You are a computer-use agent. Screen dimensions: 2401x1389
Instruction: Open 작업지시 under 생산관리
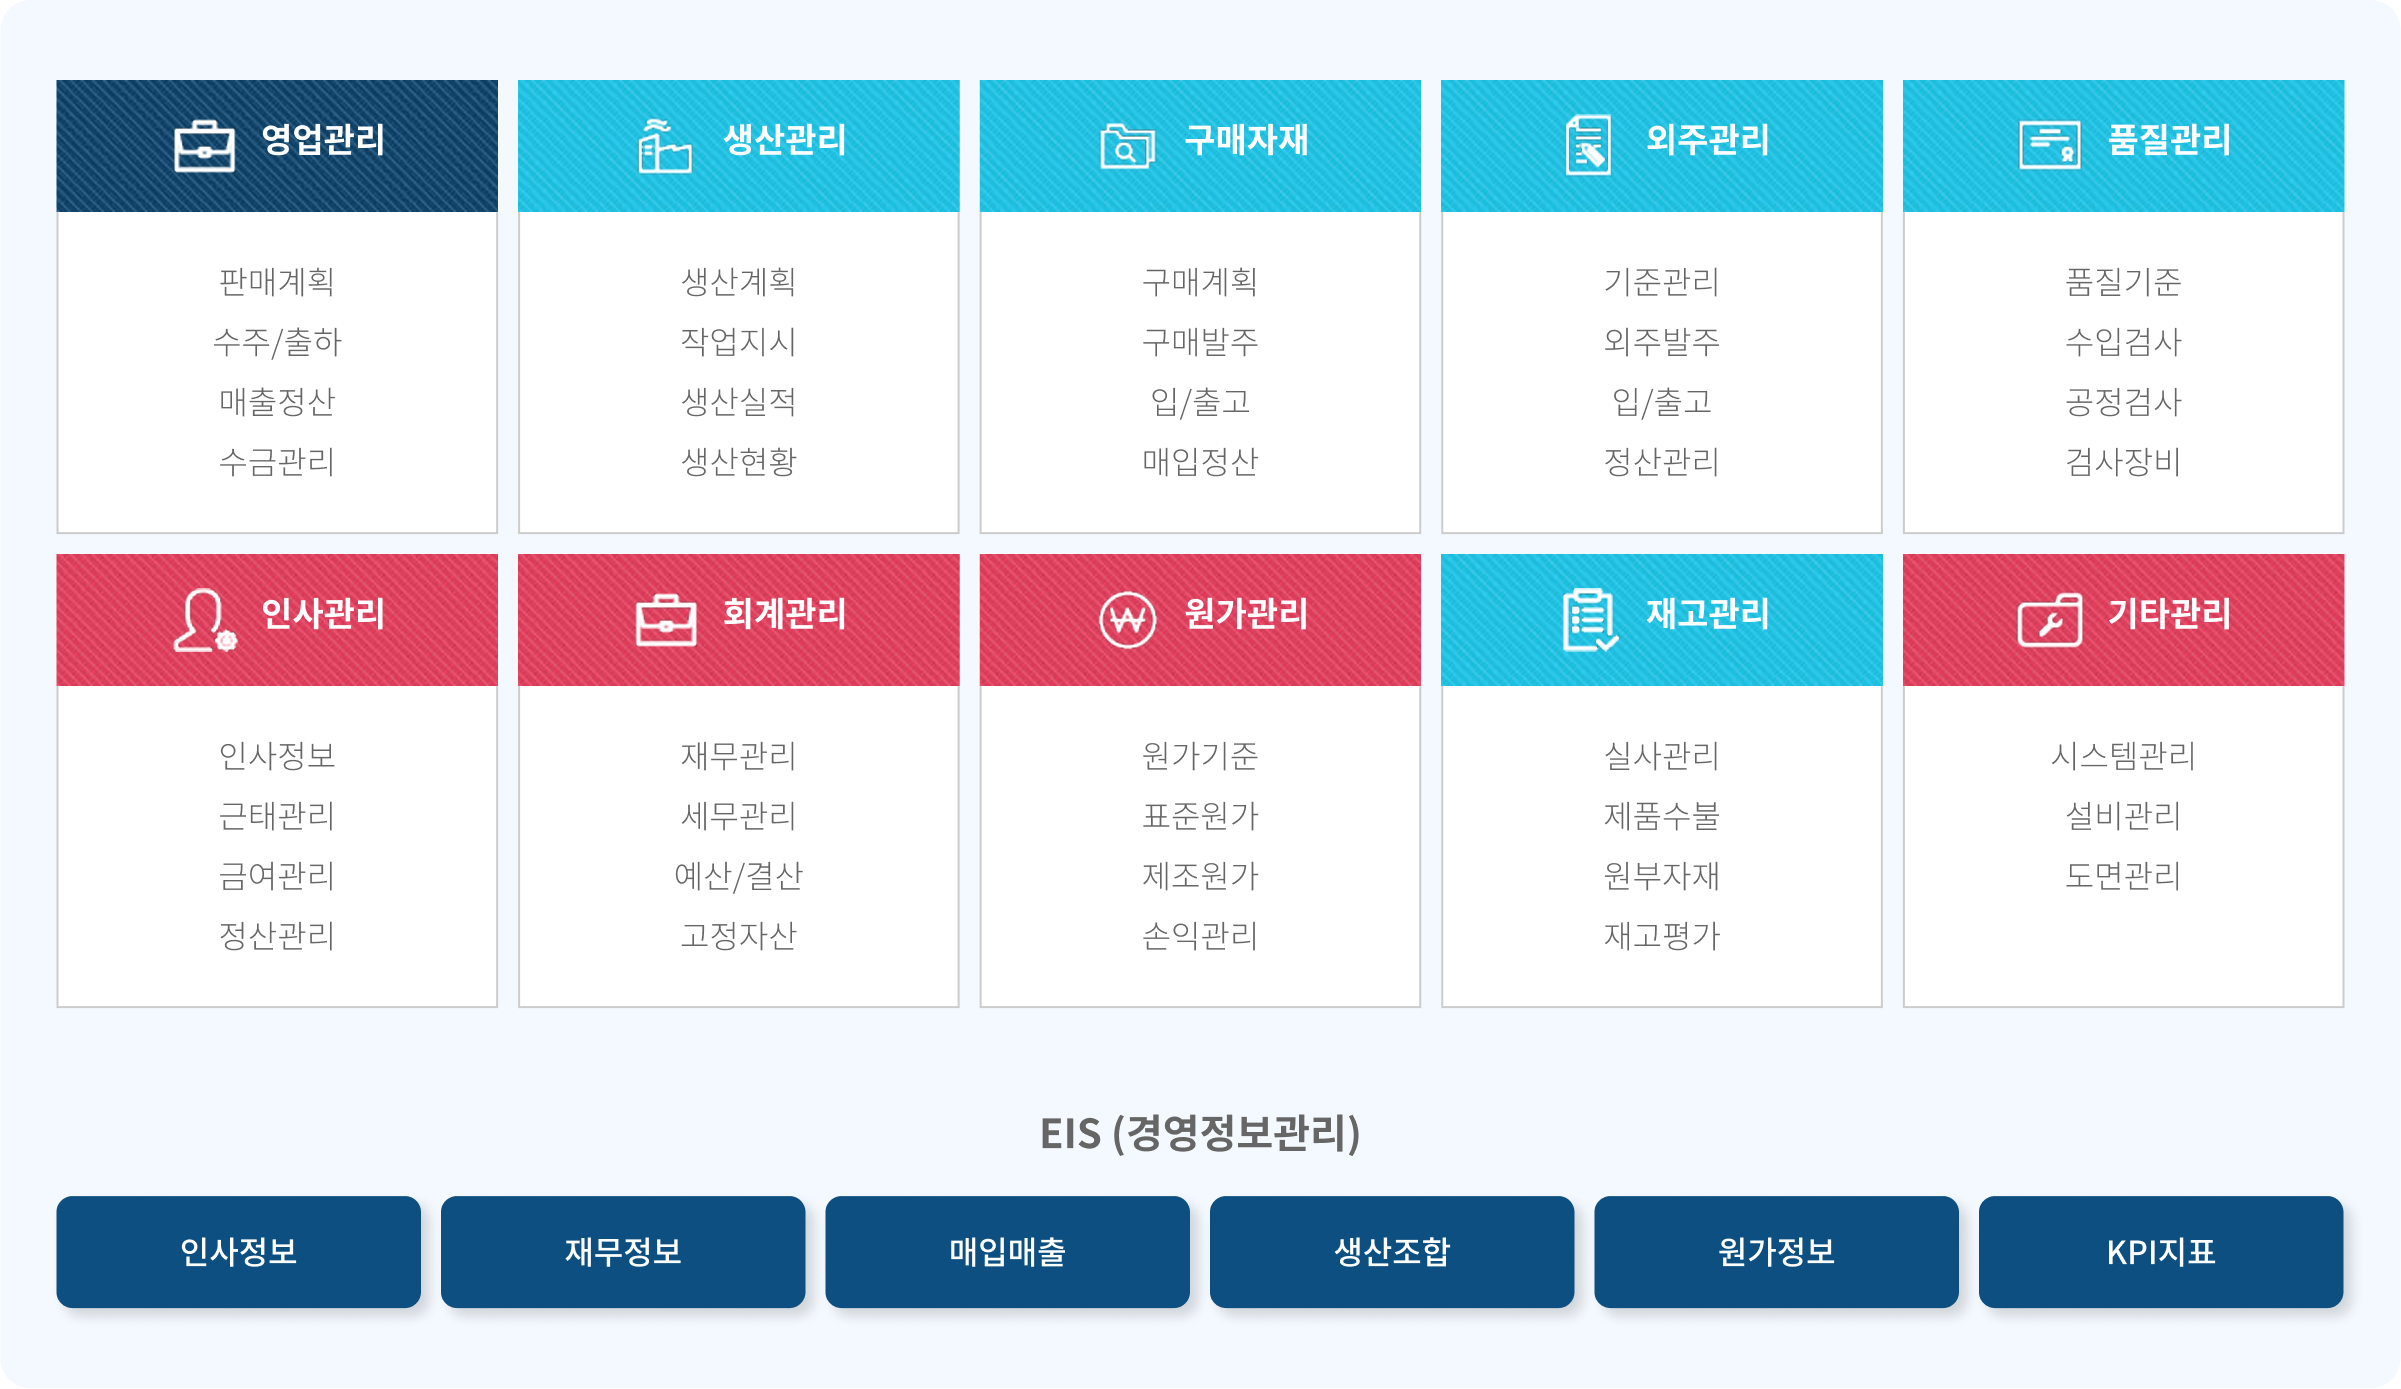[x=739, y=342]
